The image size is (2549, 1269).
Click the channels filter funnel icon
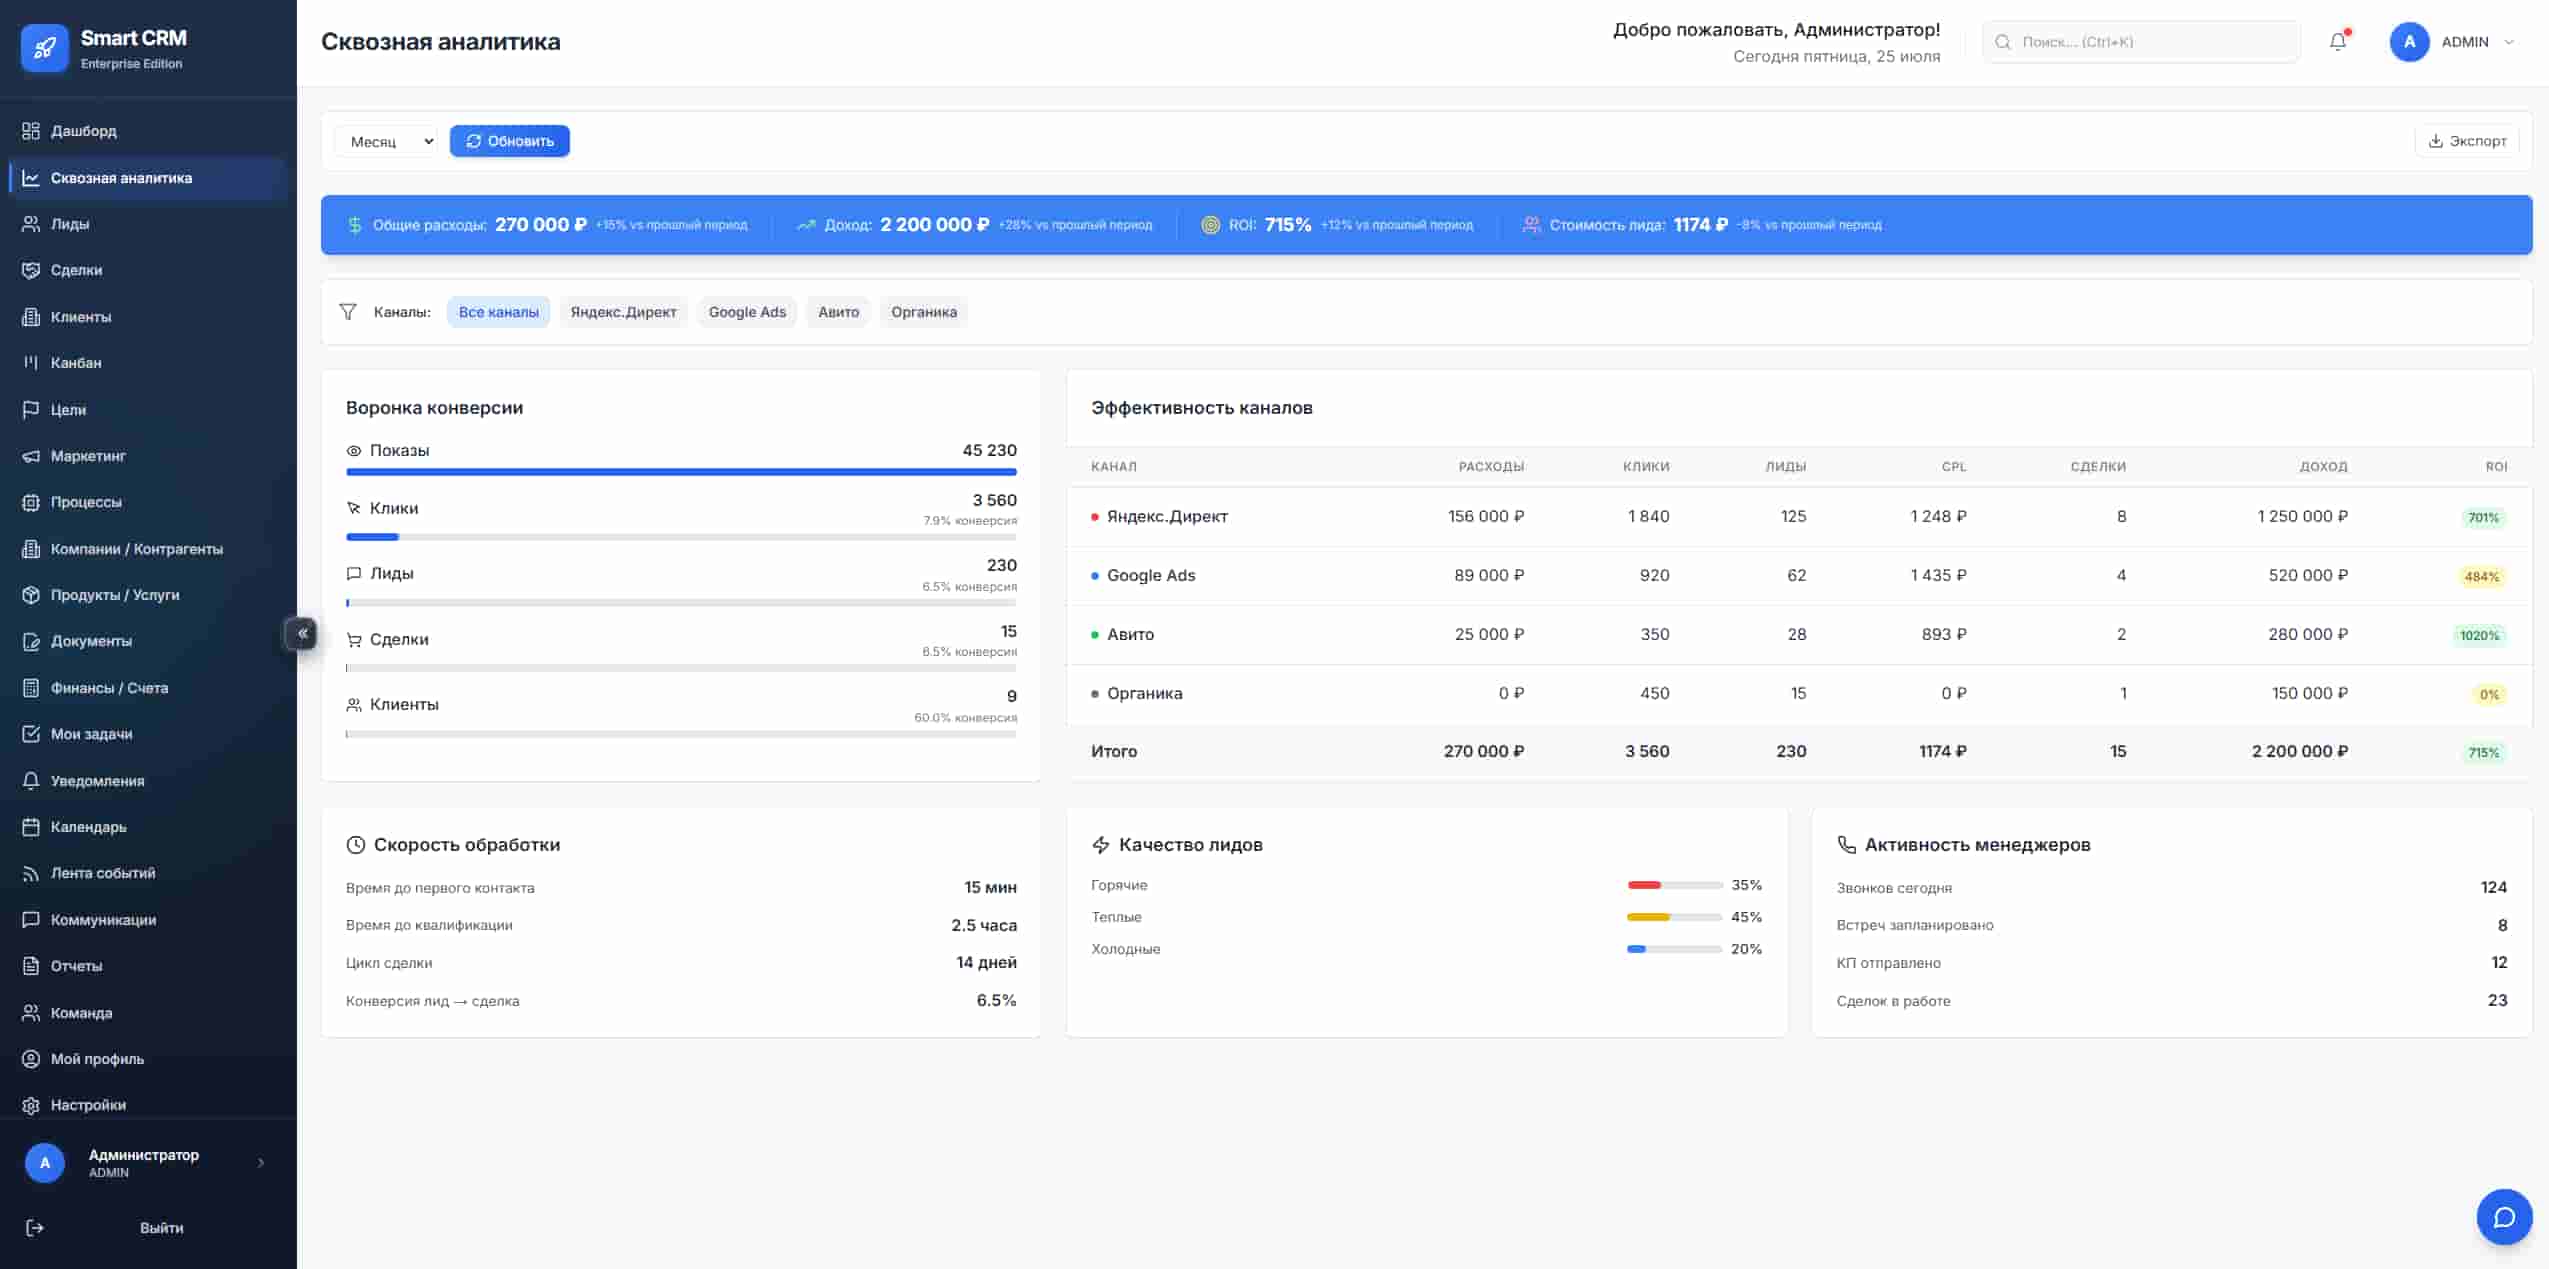tap(348, 312)
